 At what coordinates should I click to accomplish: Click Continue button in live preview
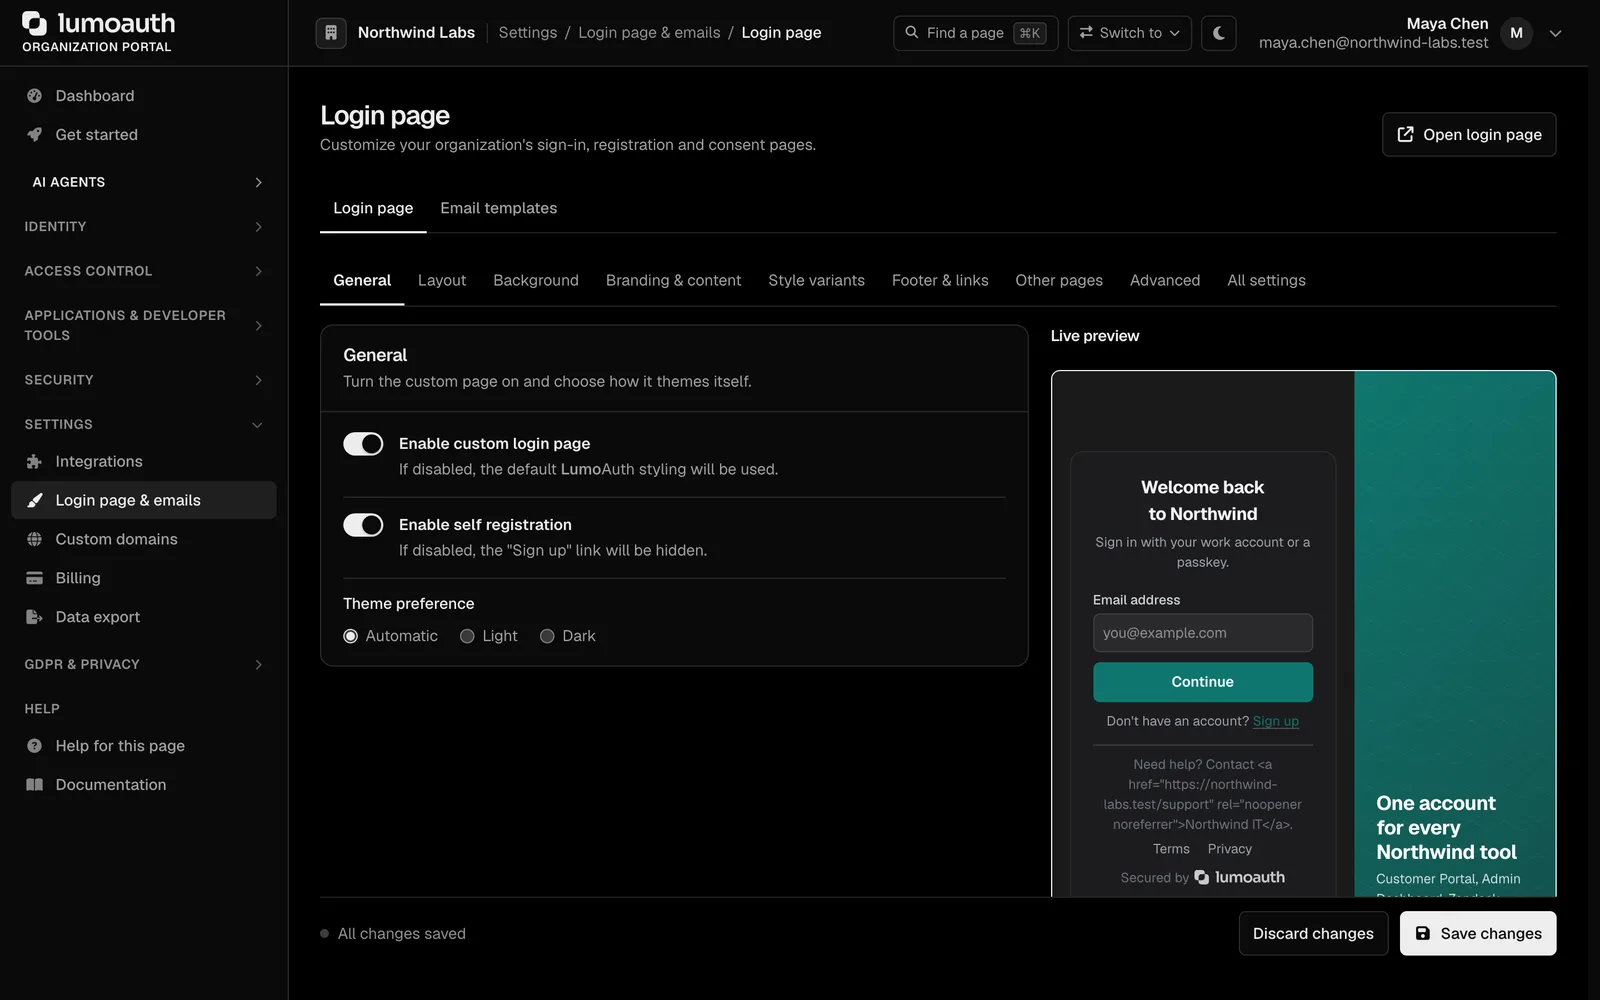[1203, 682]
